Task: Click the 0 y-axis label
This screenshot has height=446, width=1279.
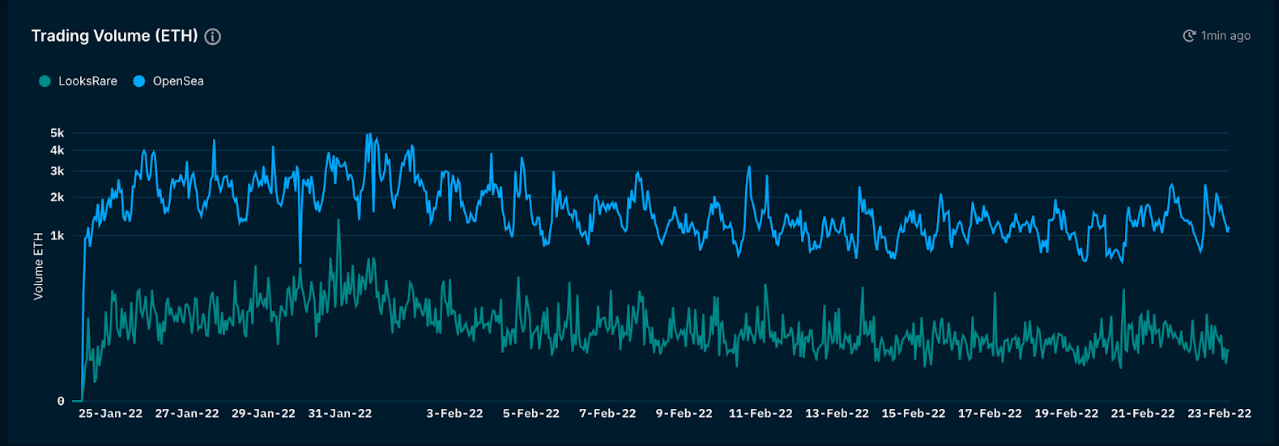Action: (60, 401)
